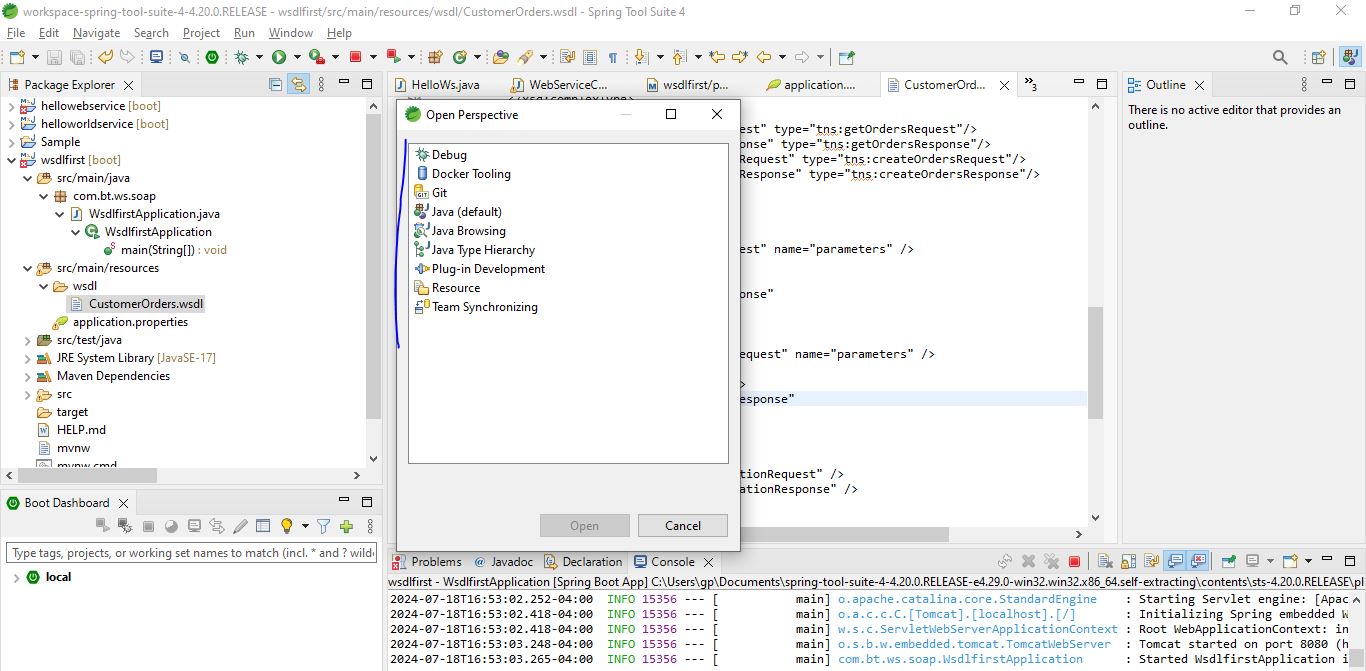Collapse All in Package Explorer

pos(276,85)
